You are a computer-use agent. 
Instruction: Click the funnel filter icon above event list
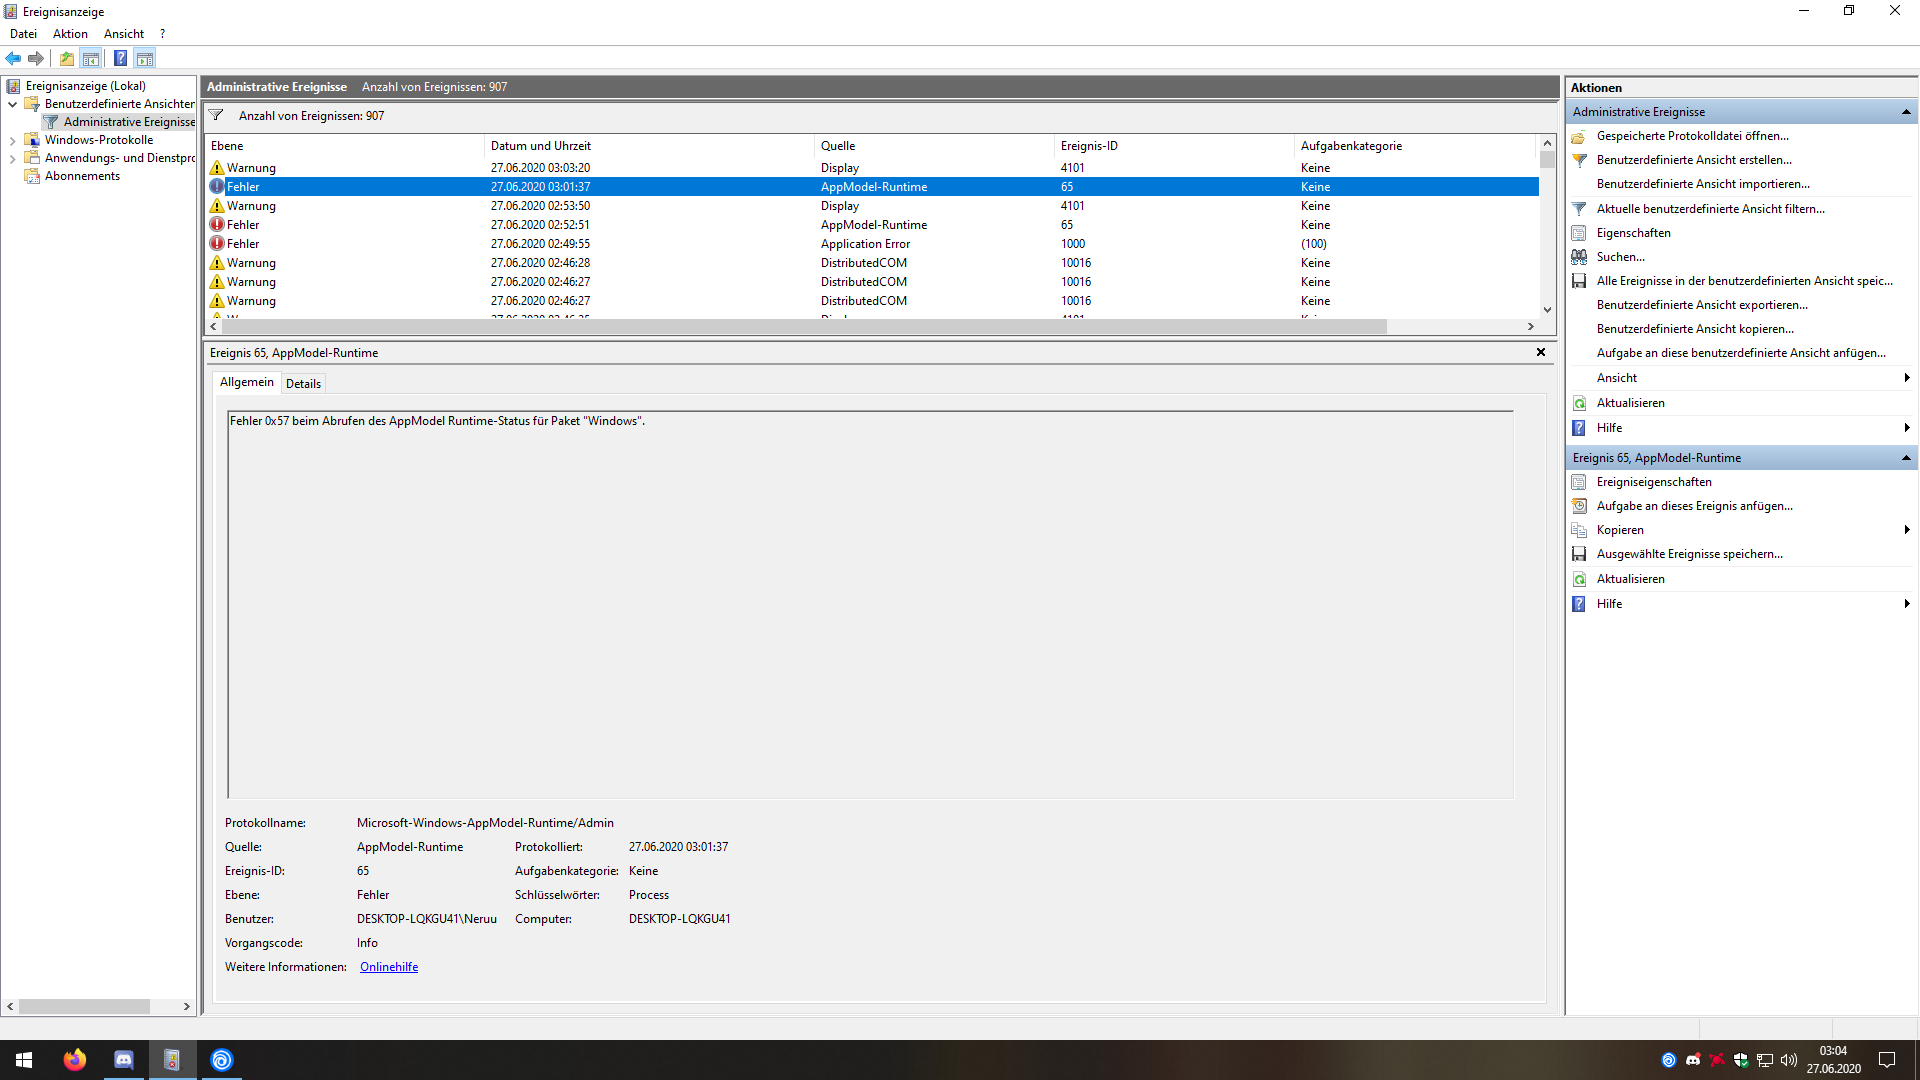point(216,115)
